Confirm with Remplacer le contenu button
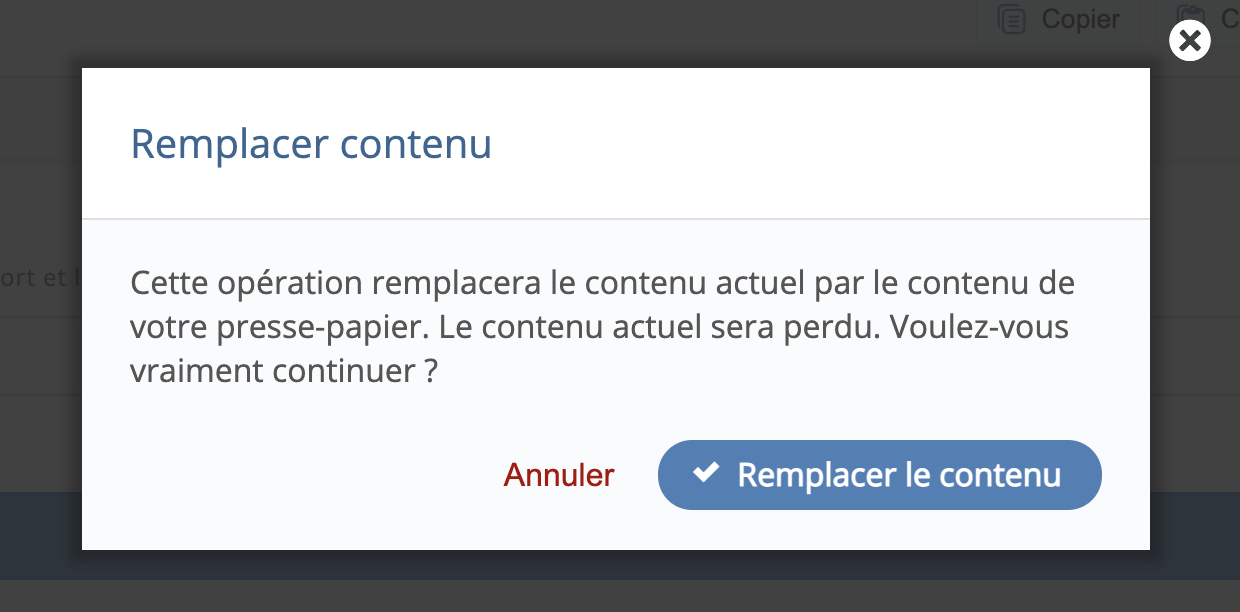The width and height of the screenshot is (1240, 612). [x=879, y=475]
